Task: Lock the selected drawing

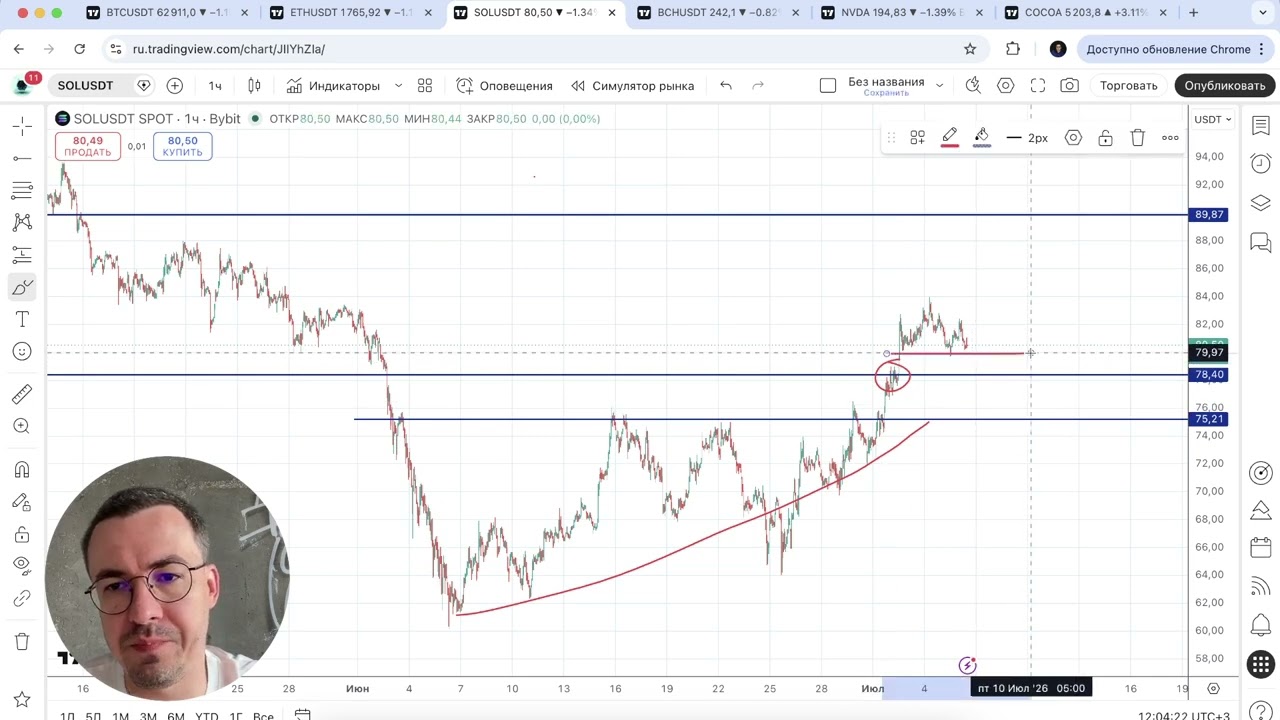Action: (1105, 138)
